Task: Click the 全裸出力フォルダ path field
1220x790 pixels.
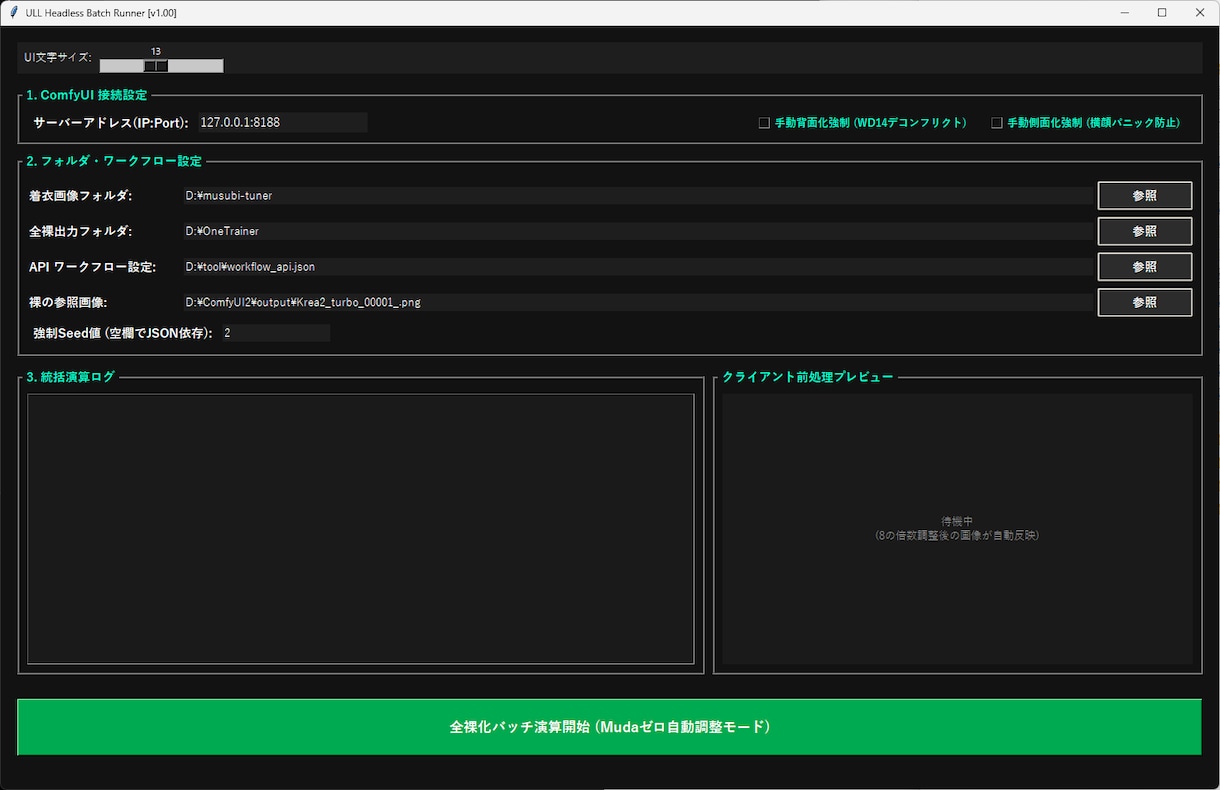Action: 637,231
